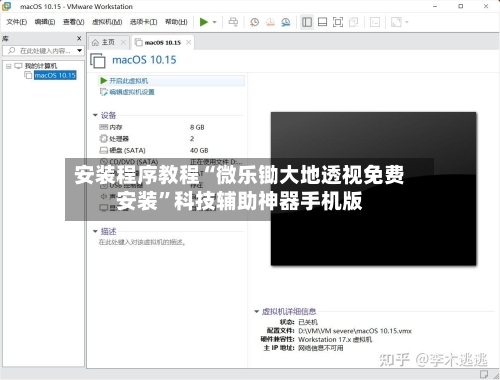The height and width of the screenshot is (380, 500).
Task: Select macOS 10.15 in the library tree
Action: point(55,75)
